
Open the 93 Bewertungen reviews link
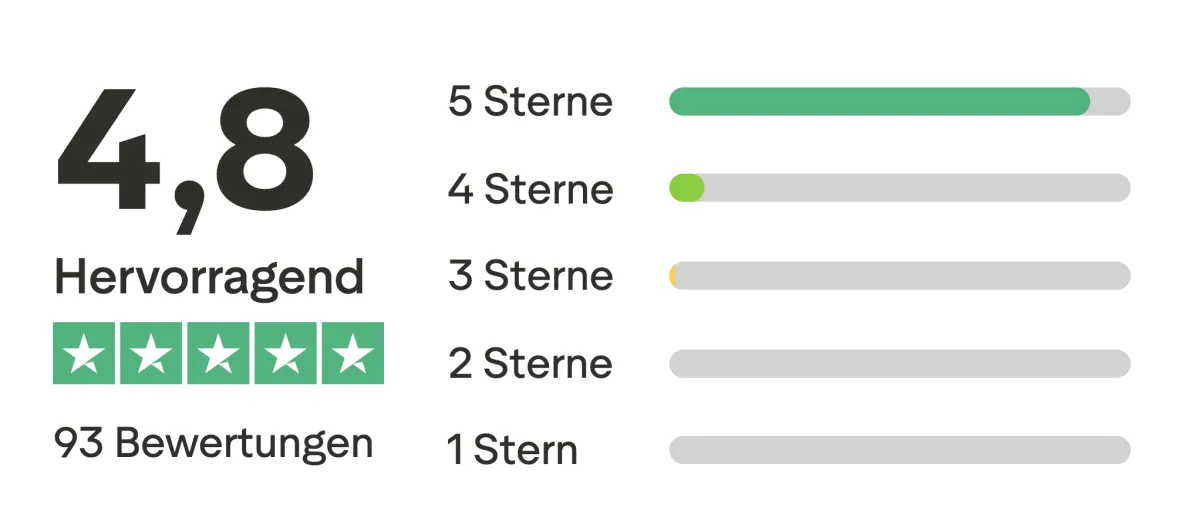click(213, 442)
